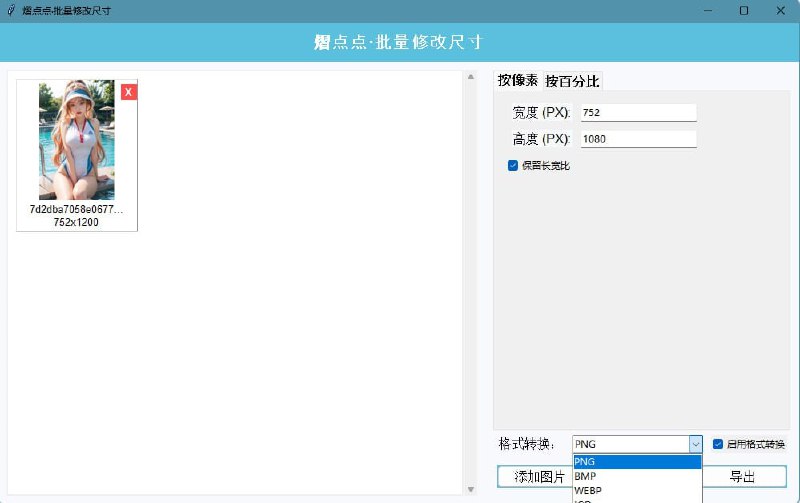Image resolution: width=800 pixels, height=503 pixels.
Task: Click into the 高度 (PX) input field
Action: pyautogui.click(x=637, y=139)
